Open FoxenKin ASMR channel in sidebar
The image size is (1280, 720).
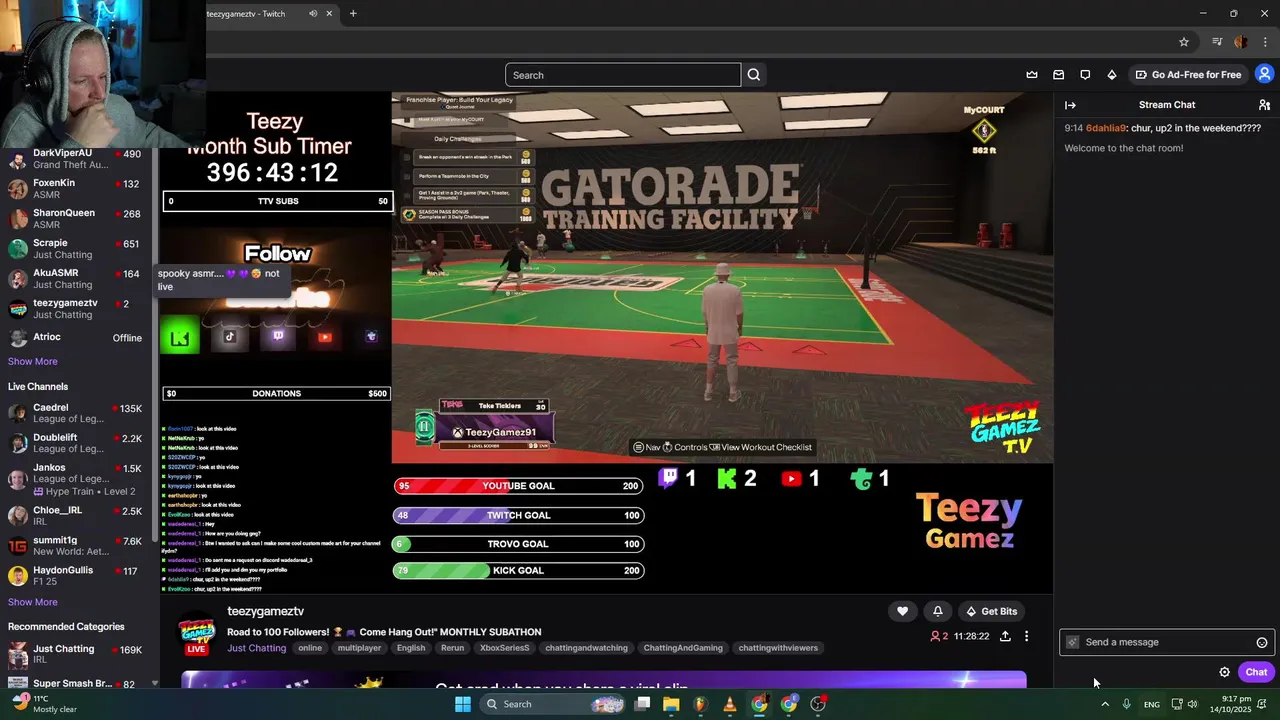[x=76, y=189]
